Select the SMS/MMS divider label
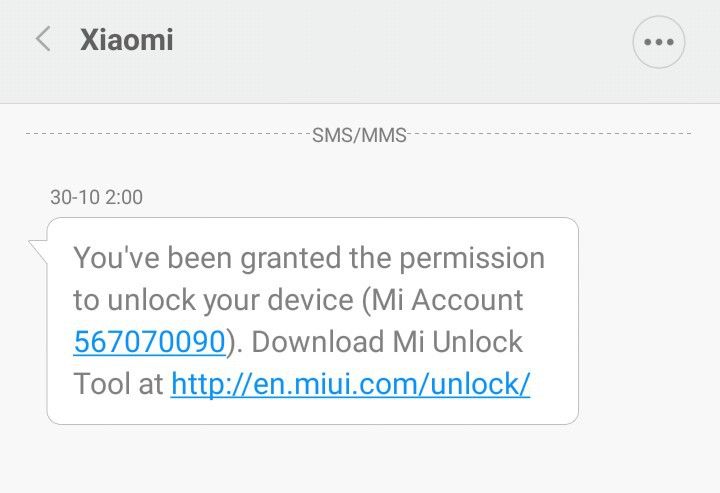 pos(359,135)
